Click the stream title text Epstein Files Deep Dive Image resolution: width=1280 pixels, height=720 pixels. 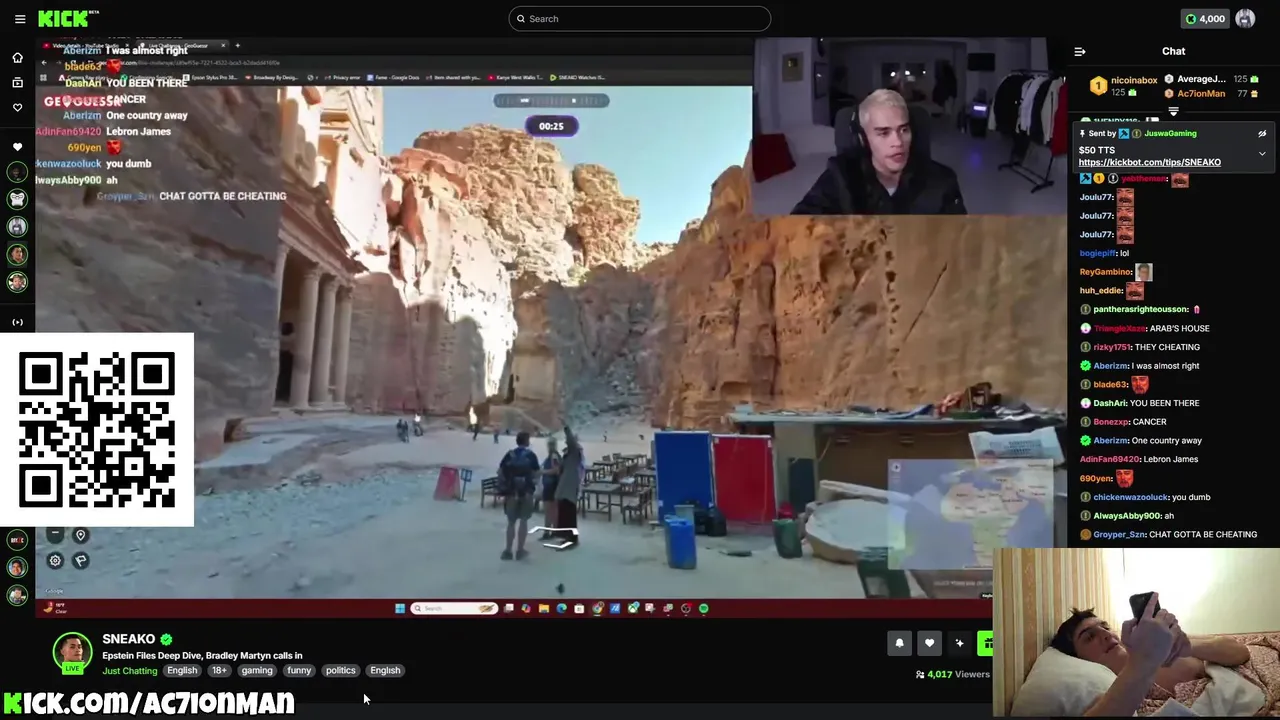[x=202, y=655]
